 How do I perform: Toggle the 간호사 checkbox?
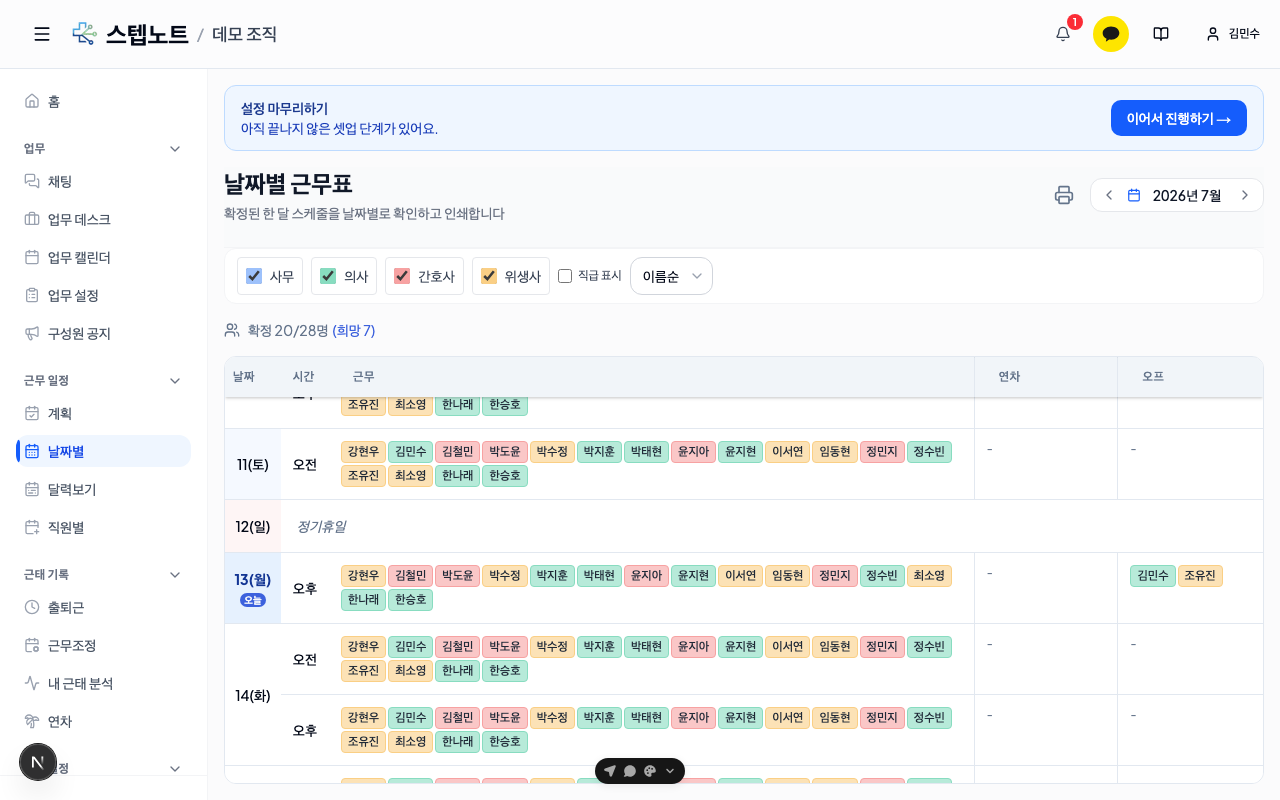coord(402,276)
